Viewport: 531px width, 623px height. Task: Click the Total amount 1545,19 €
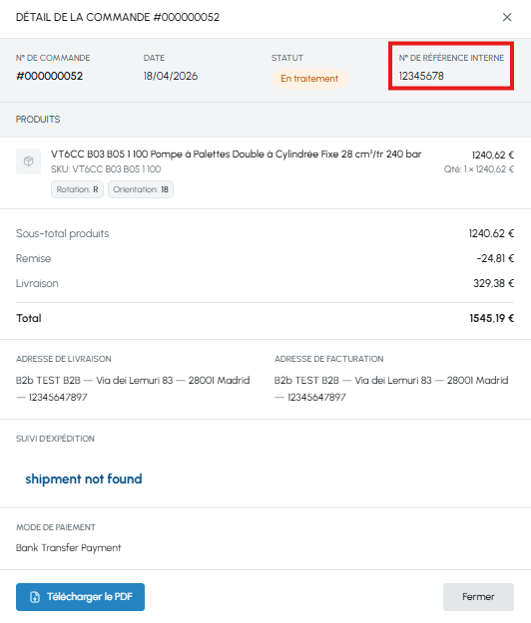(x=492, y=318)
